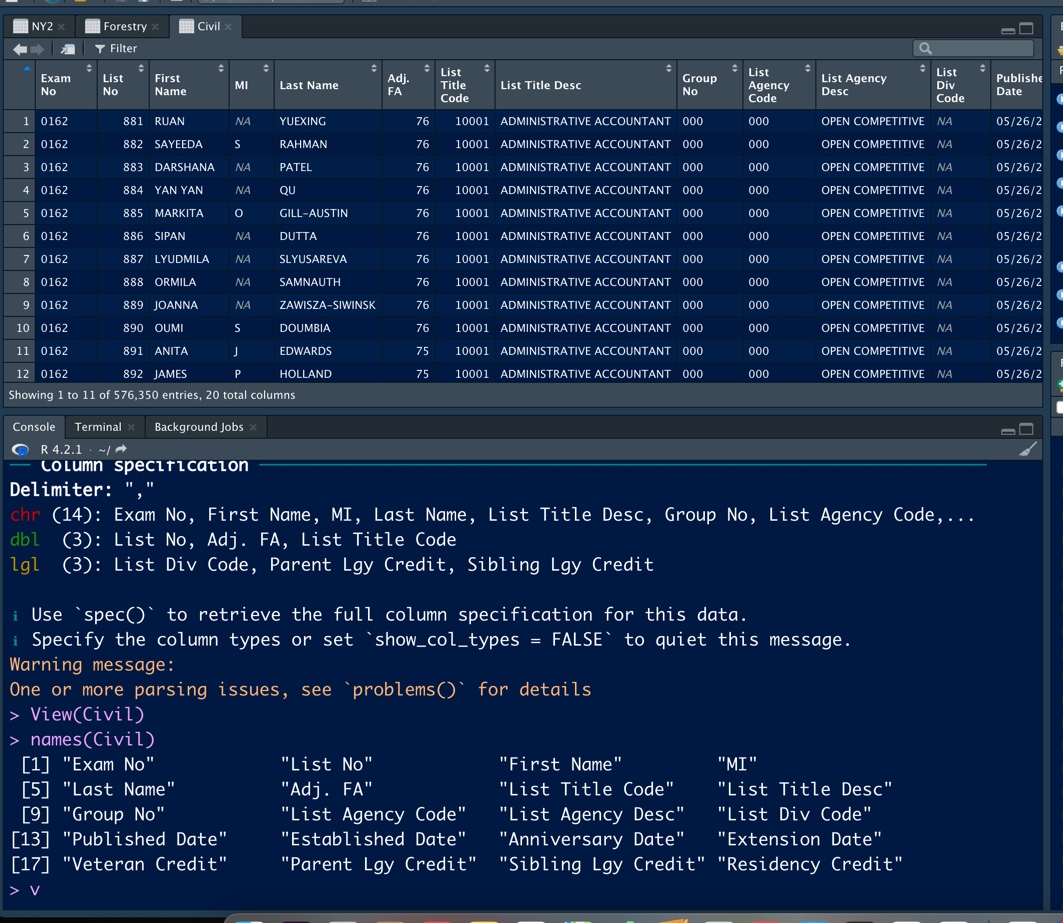Minimize the data viewer pane
Image resolution: width=1063 pixels, height=923 pixels.
(x=1008, y=29)
